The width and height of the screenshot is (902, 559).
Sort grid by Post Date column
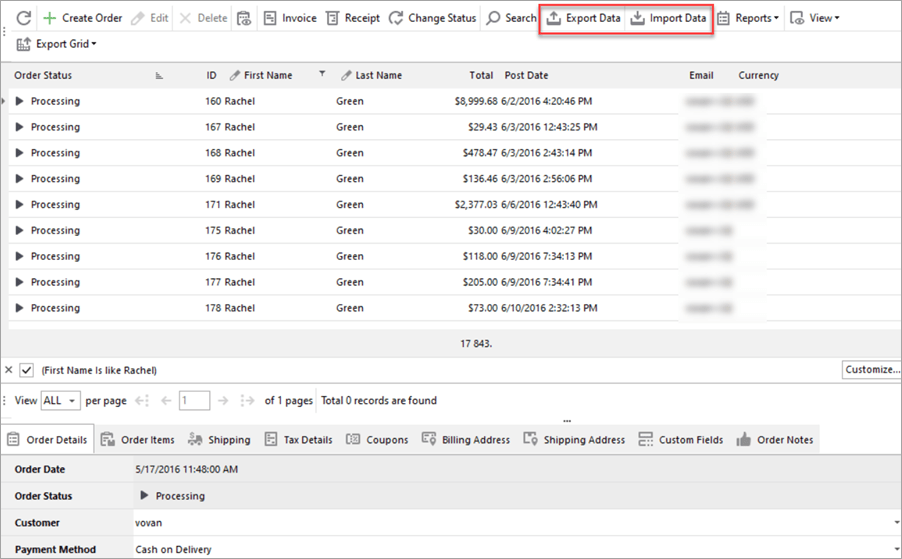coord(526,75)
